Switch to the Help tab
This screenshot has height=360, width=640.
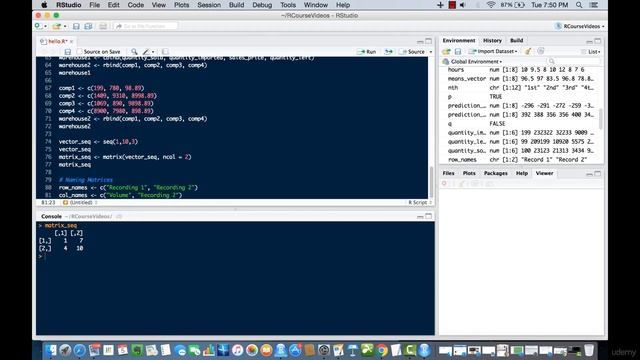pos(522,173)
